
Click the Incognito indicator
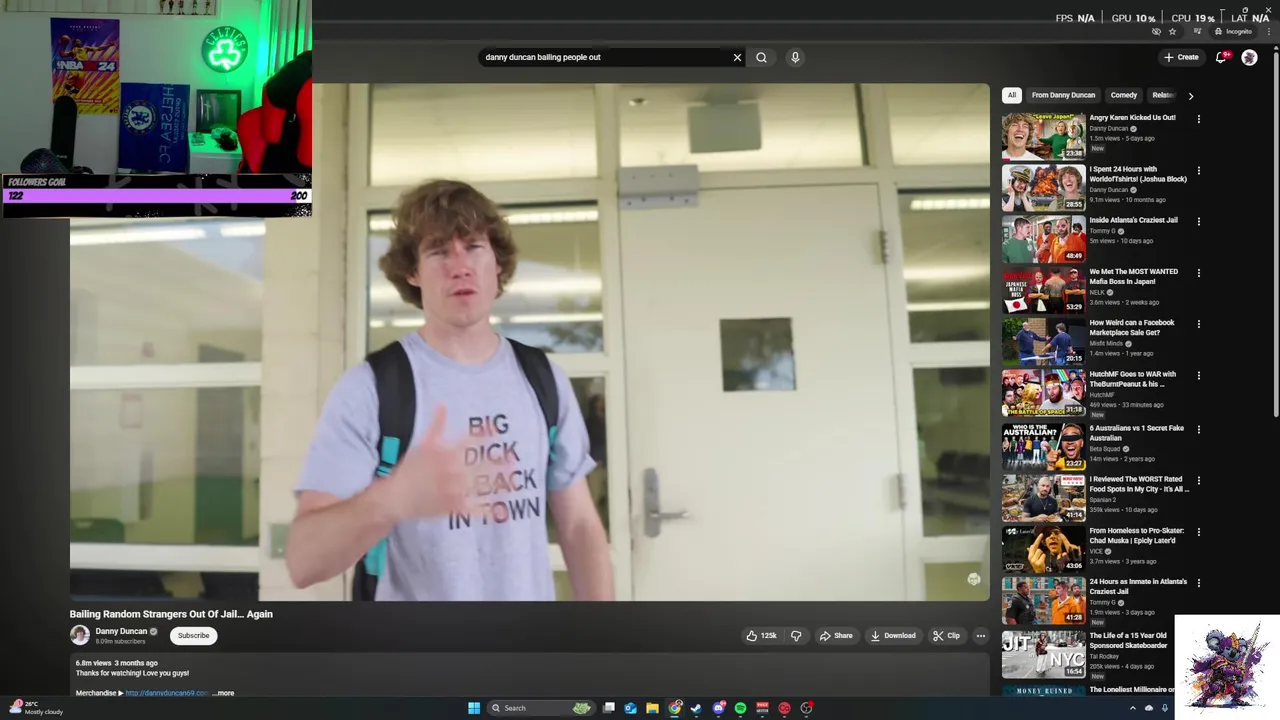point(1232,31)
